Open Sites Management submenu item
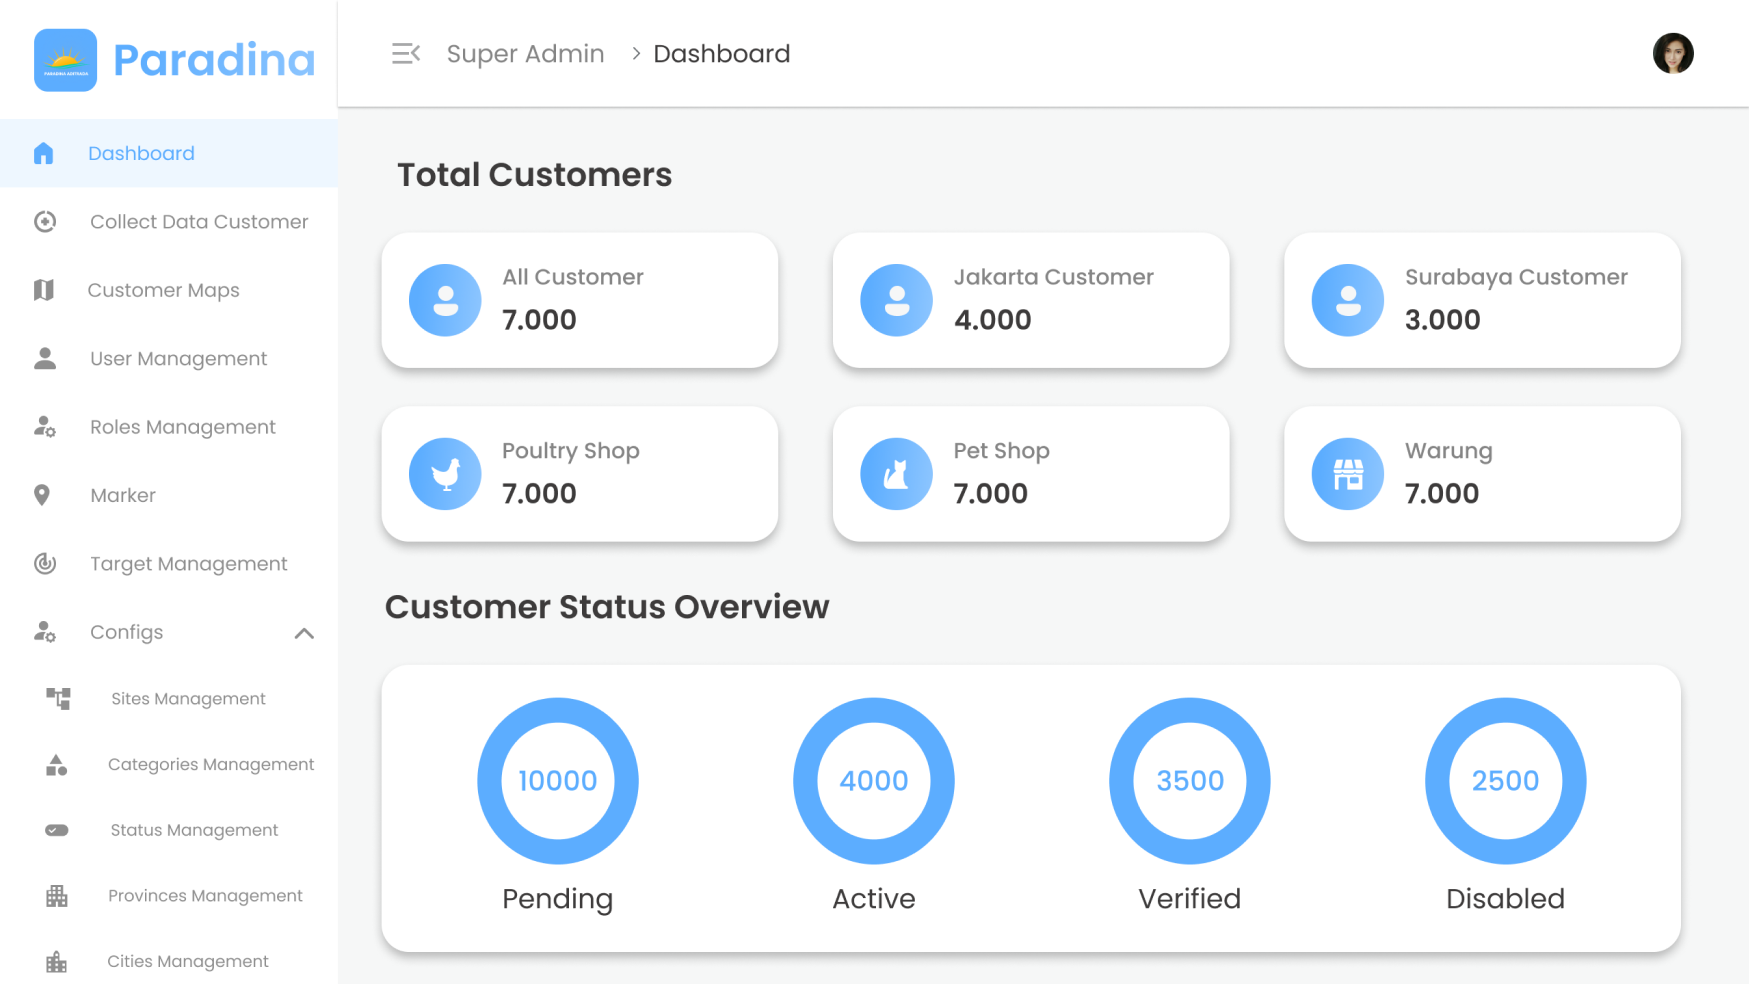Image resolution: width=1749 pixels, height=984 pixels. click(x=188, y=699)
